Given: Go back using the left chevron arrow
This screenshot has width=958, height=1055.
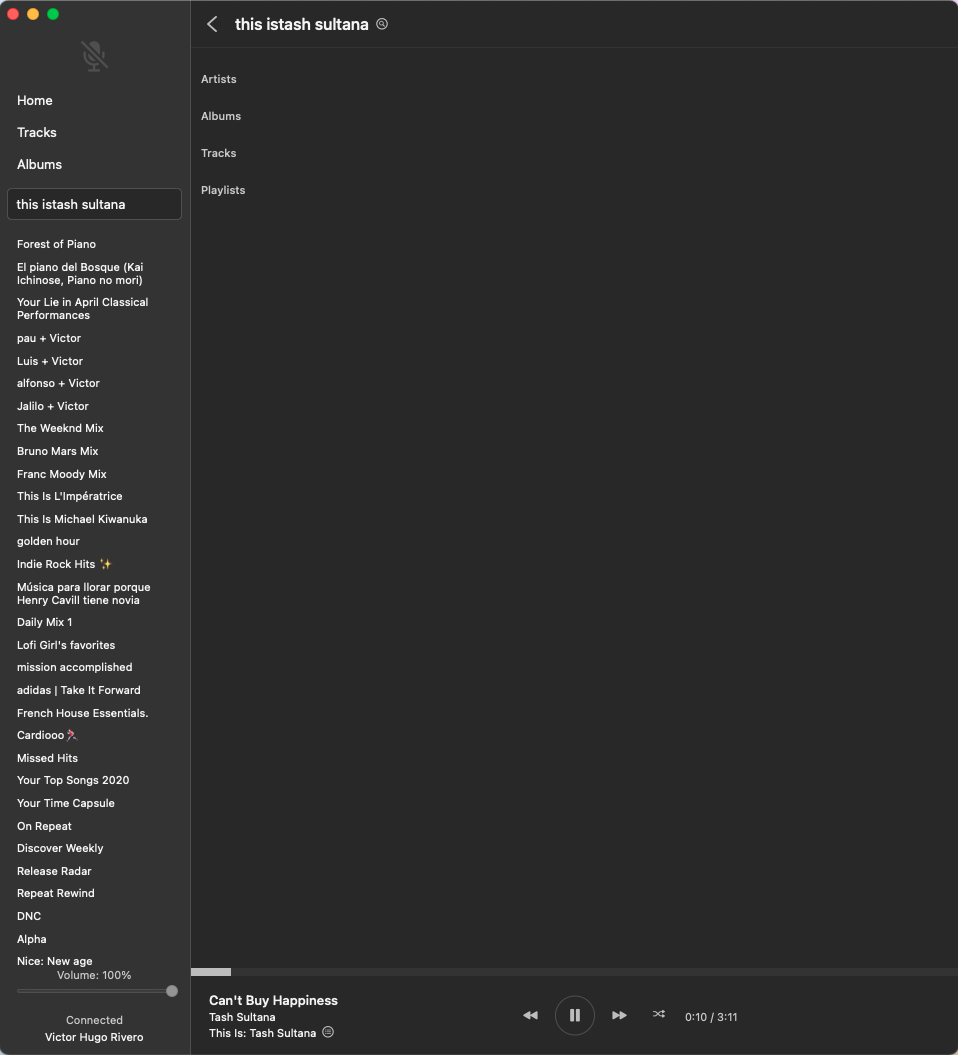Looking at the screenshot, I should (212, 24).
